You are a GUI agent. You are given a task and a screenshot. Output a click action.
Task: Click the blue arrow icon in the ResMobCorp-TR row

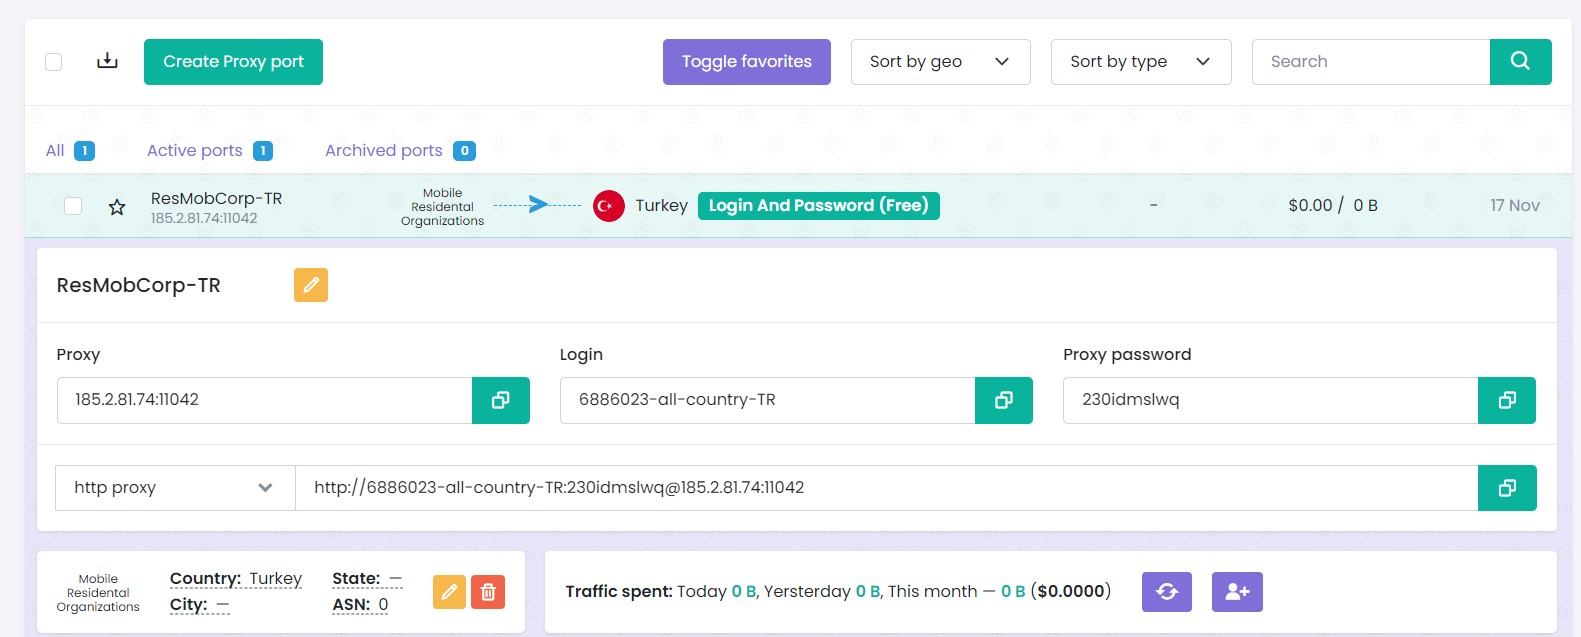pos(538,205)
